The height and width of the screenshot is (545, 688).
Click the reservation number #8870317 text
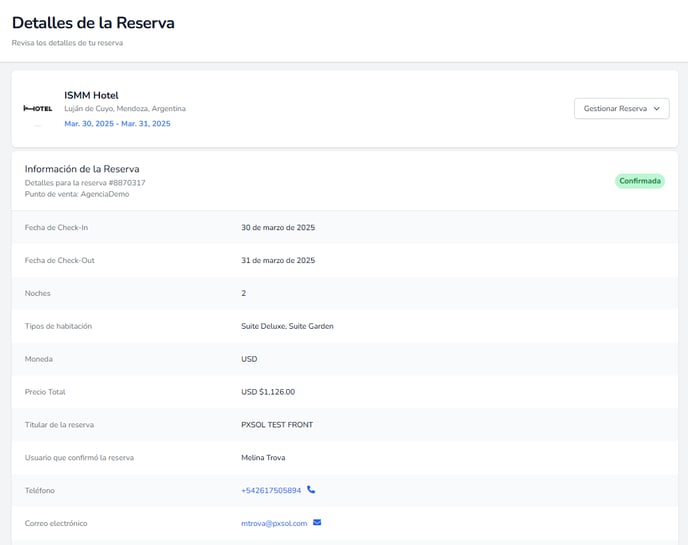click(x=125, y=183)
